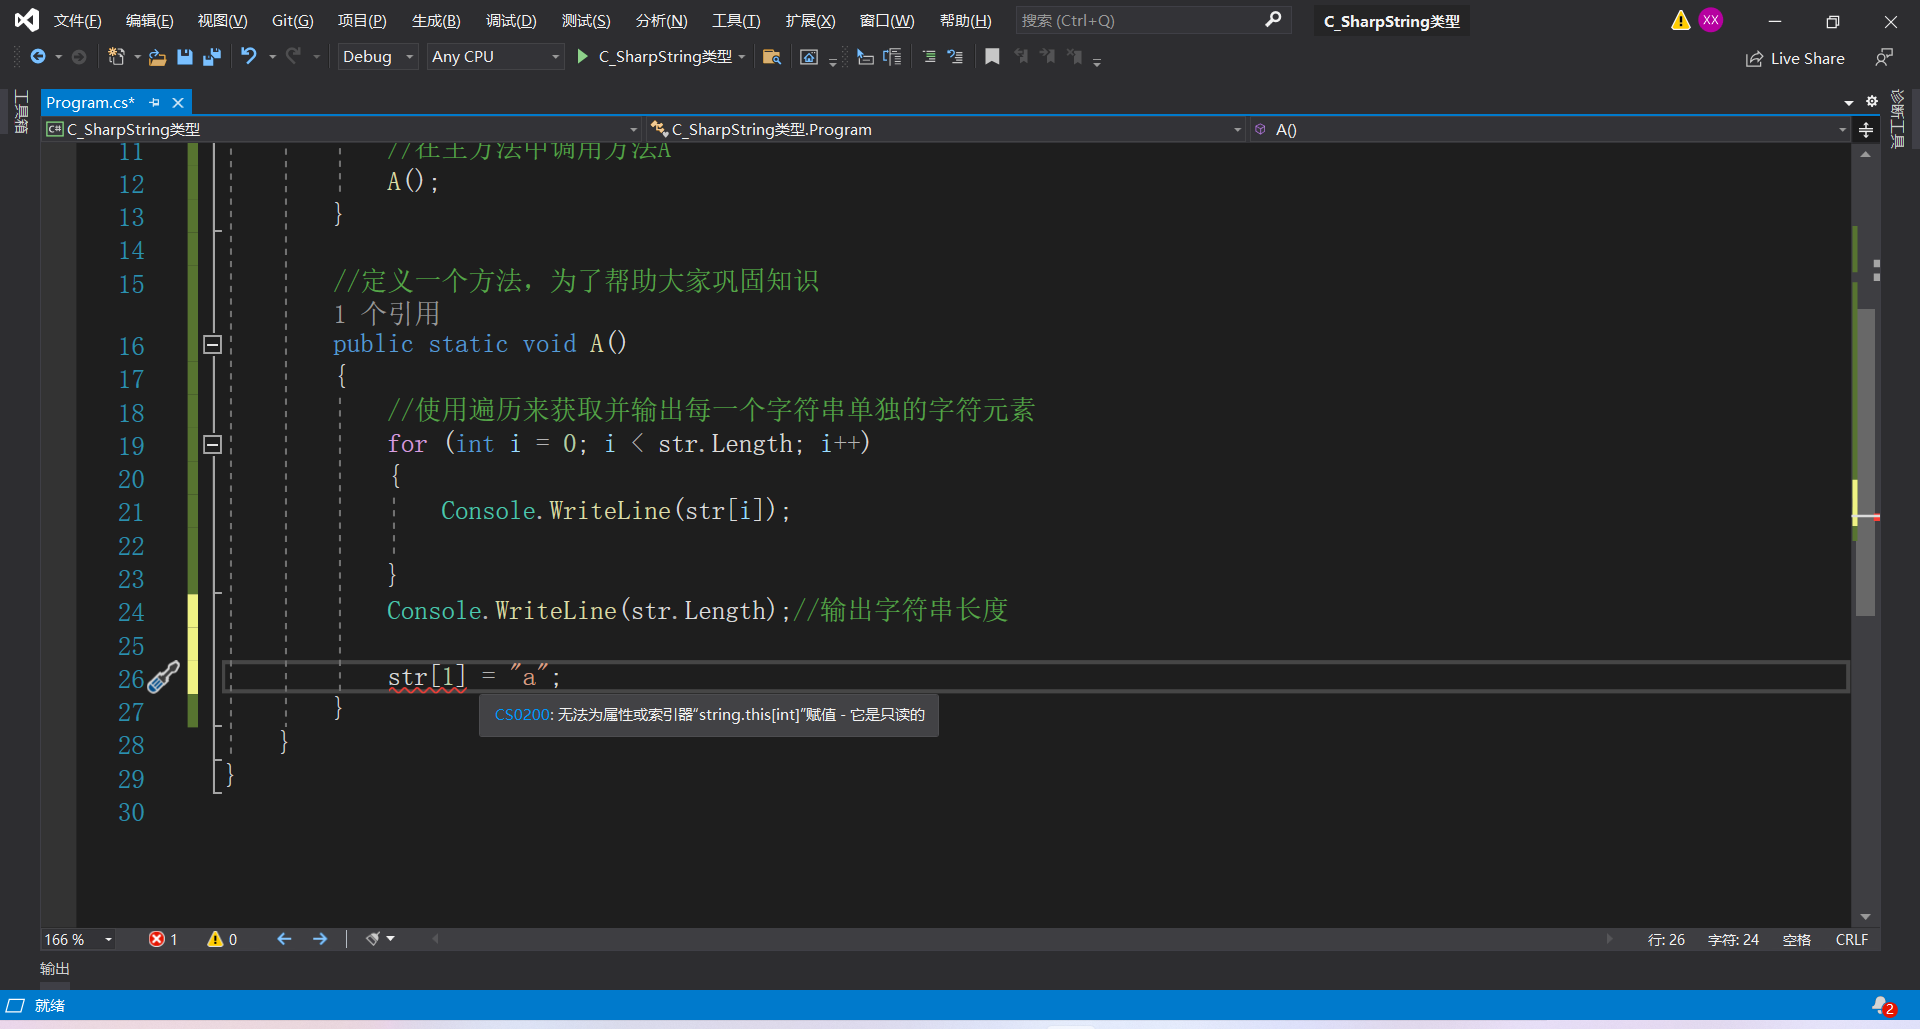Click the split editor plus icon

pos(1866,130)
